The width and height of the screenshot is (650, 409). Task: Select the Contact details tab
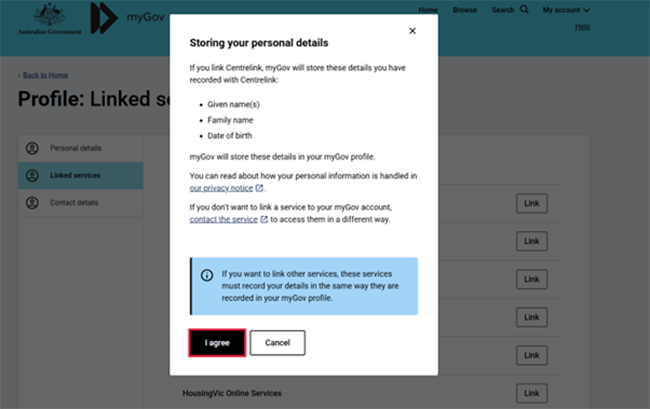pyautogui.click(x=74, y=202)
